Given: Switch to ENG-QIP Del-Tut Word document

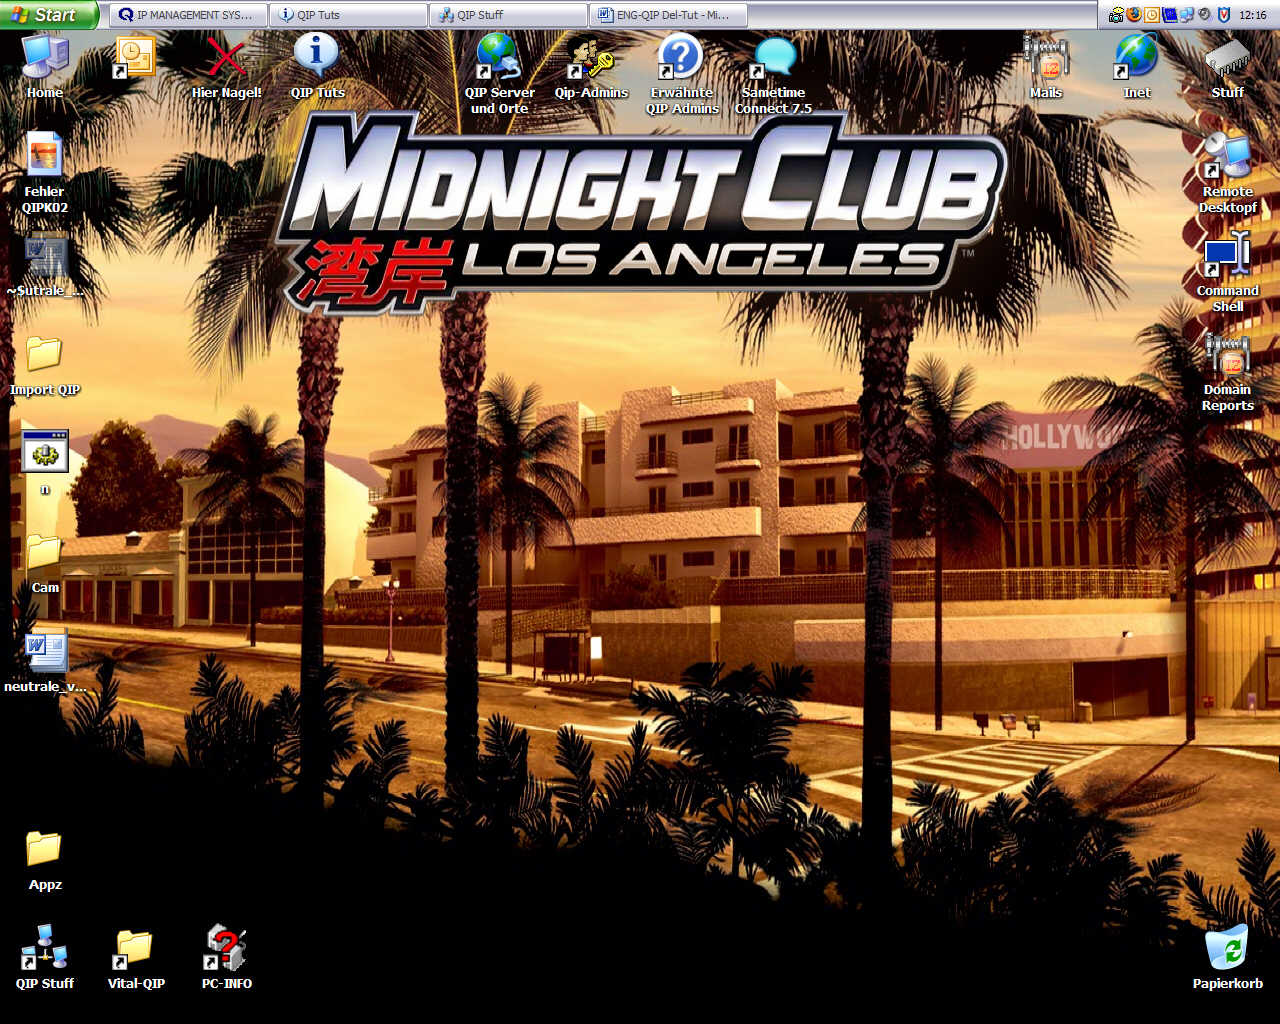Looking at the screenshot, I should tap(668, 15).
